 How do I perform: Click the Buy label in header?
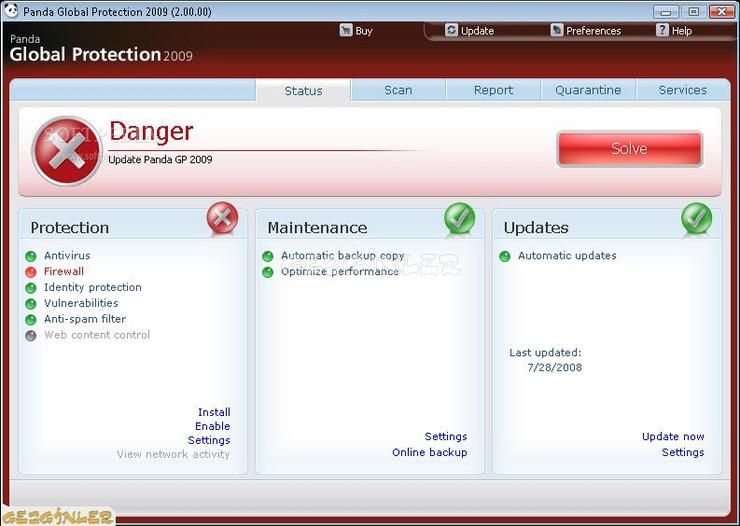(x=364, y=31)
